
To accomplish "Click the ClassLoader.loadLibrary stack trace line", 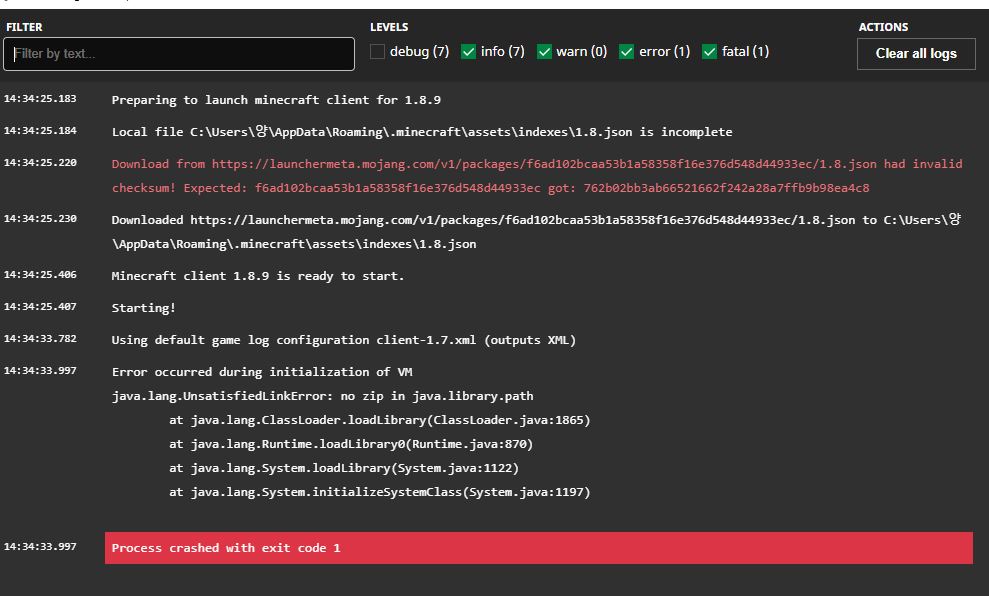I will [x=379, y=420].
